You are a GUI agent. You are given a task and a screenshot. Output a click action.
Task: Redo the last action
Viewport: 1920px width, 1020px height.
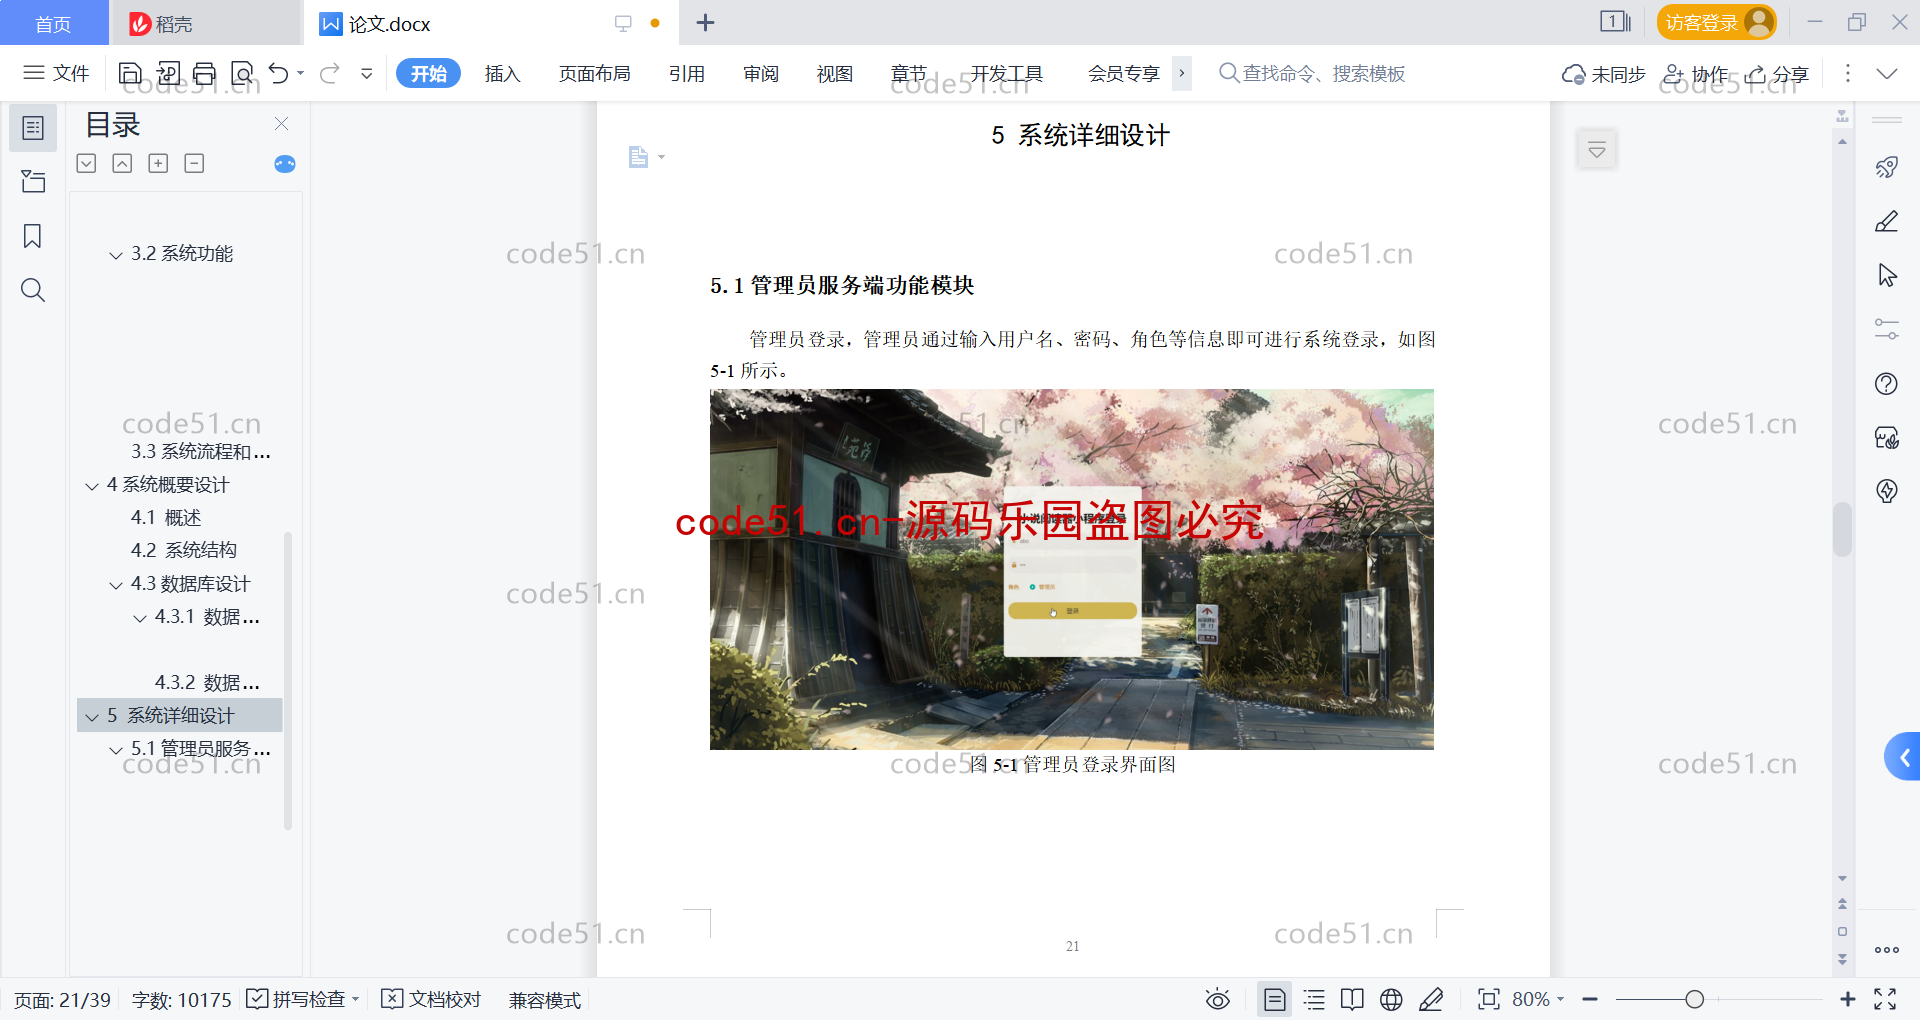[x=329, y=73]
